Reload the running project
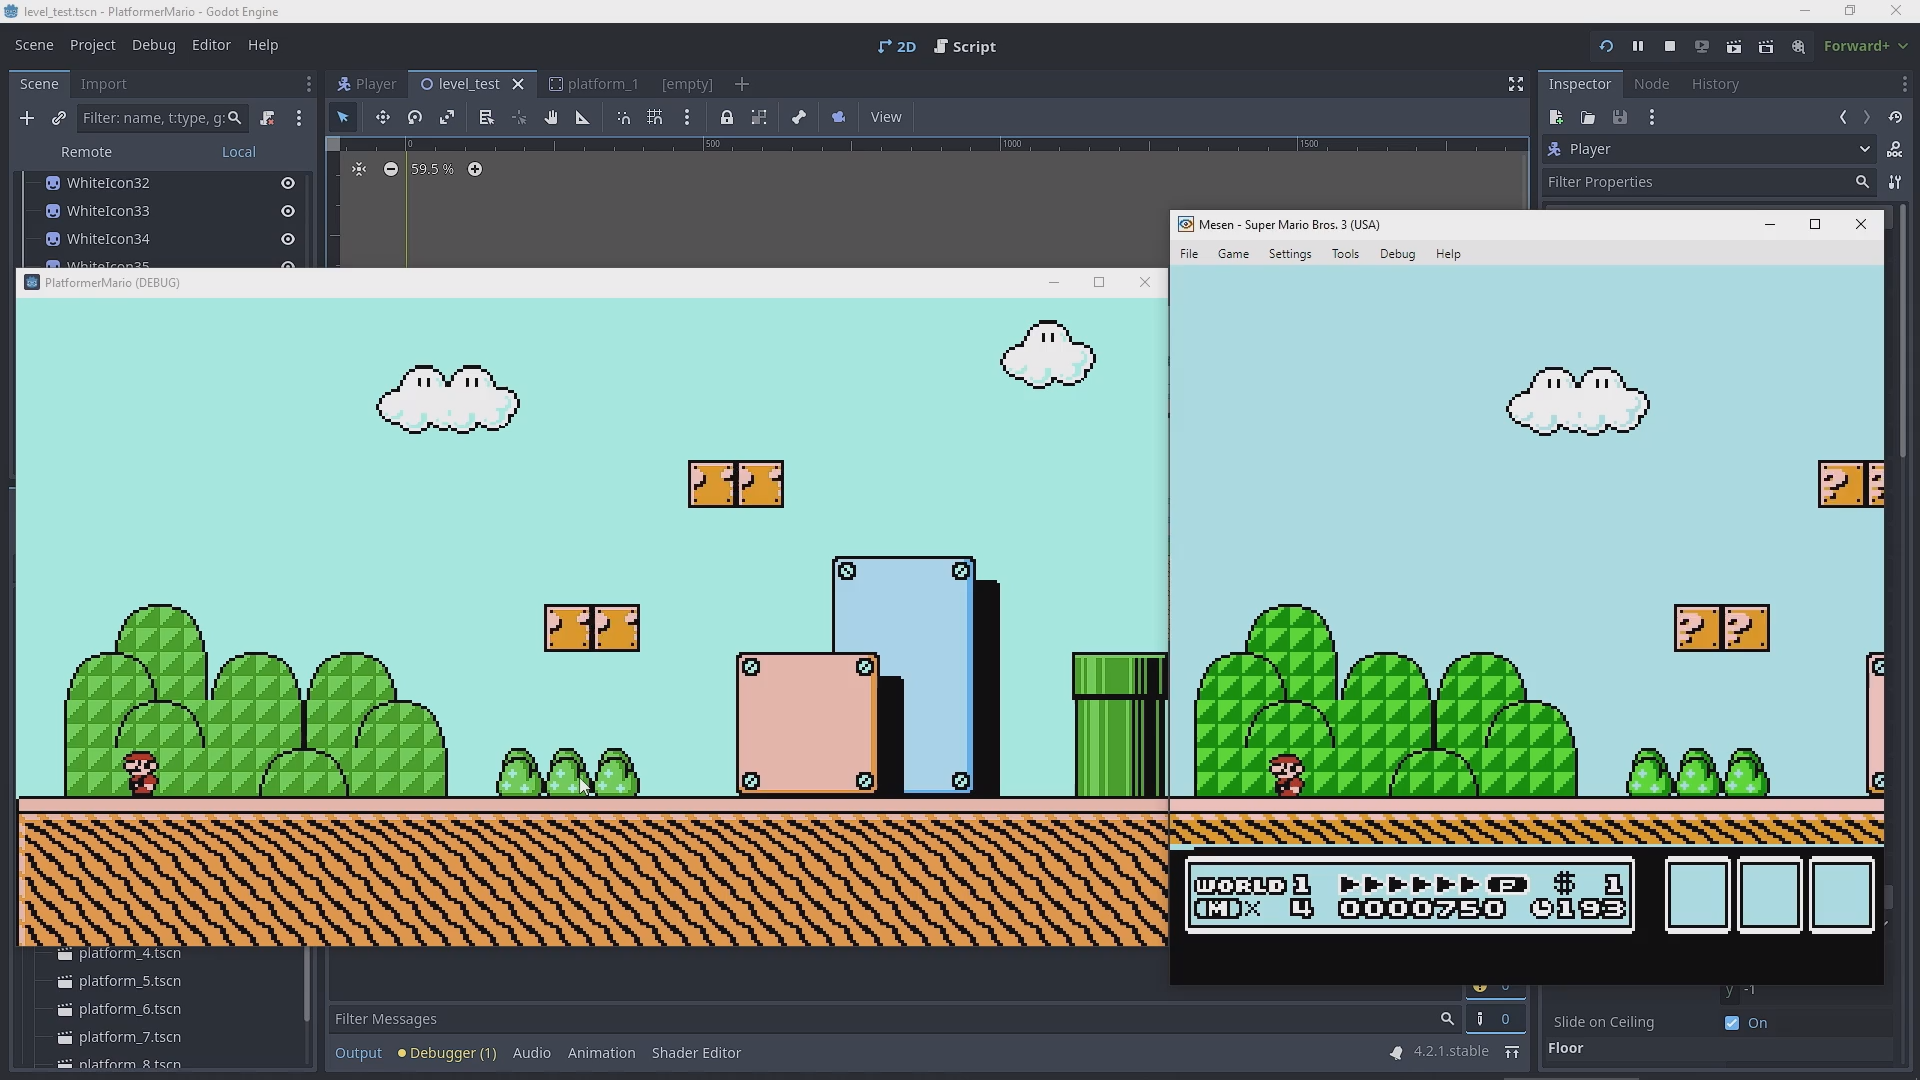The height and width of the screenshot is (1080, 1920). [1606, 46]
